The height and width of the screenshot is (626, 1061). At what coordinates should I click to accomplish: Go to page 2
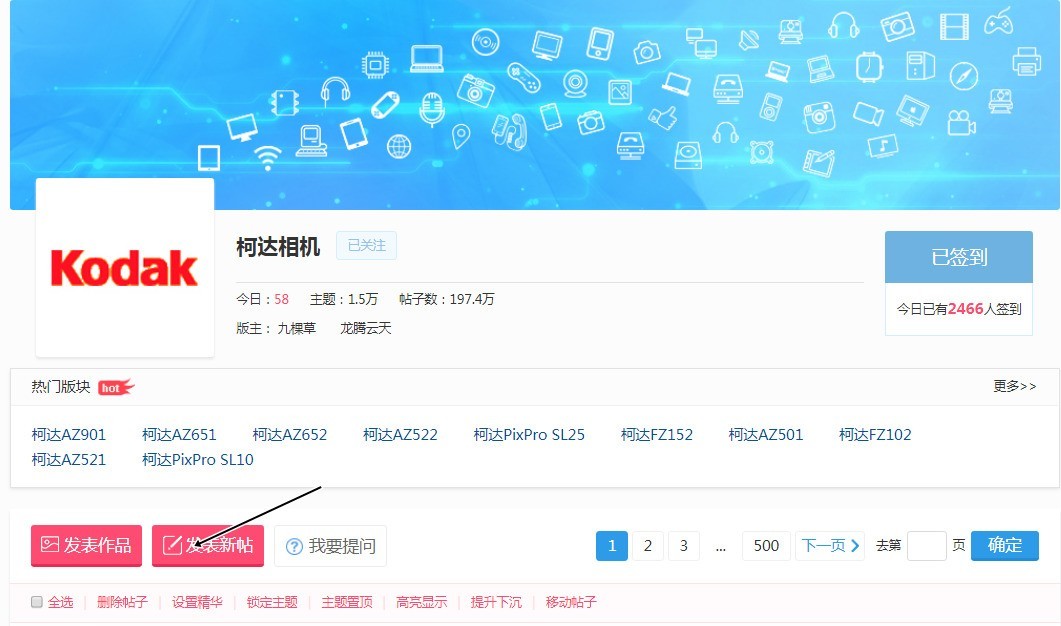coord(648,545)
